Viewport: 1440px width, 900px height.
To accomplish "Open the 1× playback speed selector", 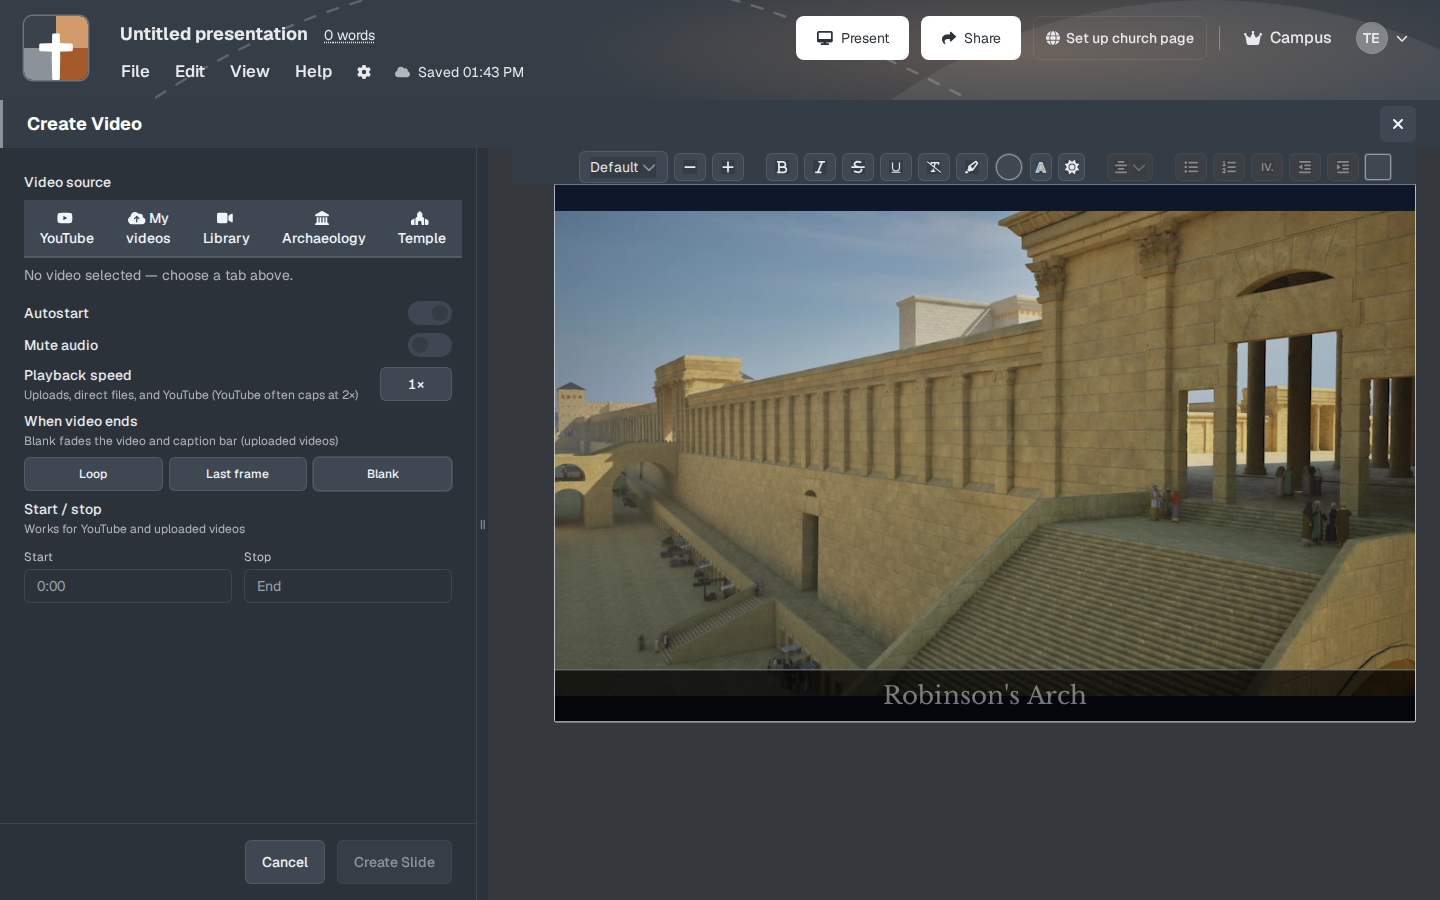I will click(416, 384).
